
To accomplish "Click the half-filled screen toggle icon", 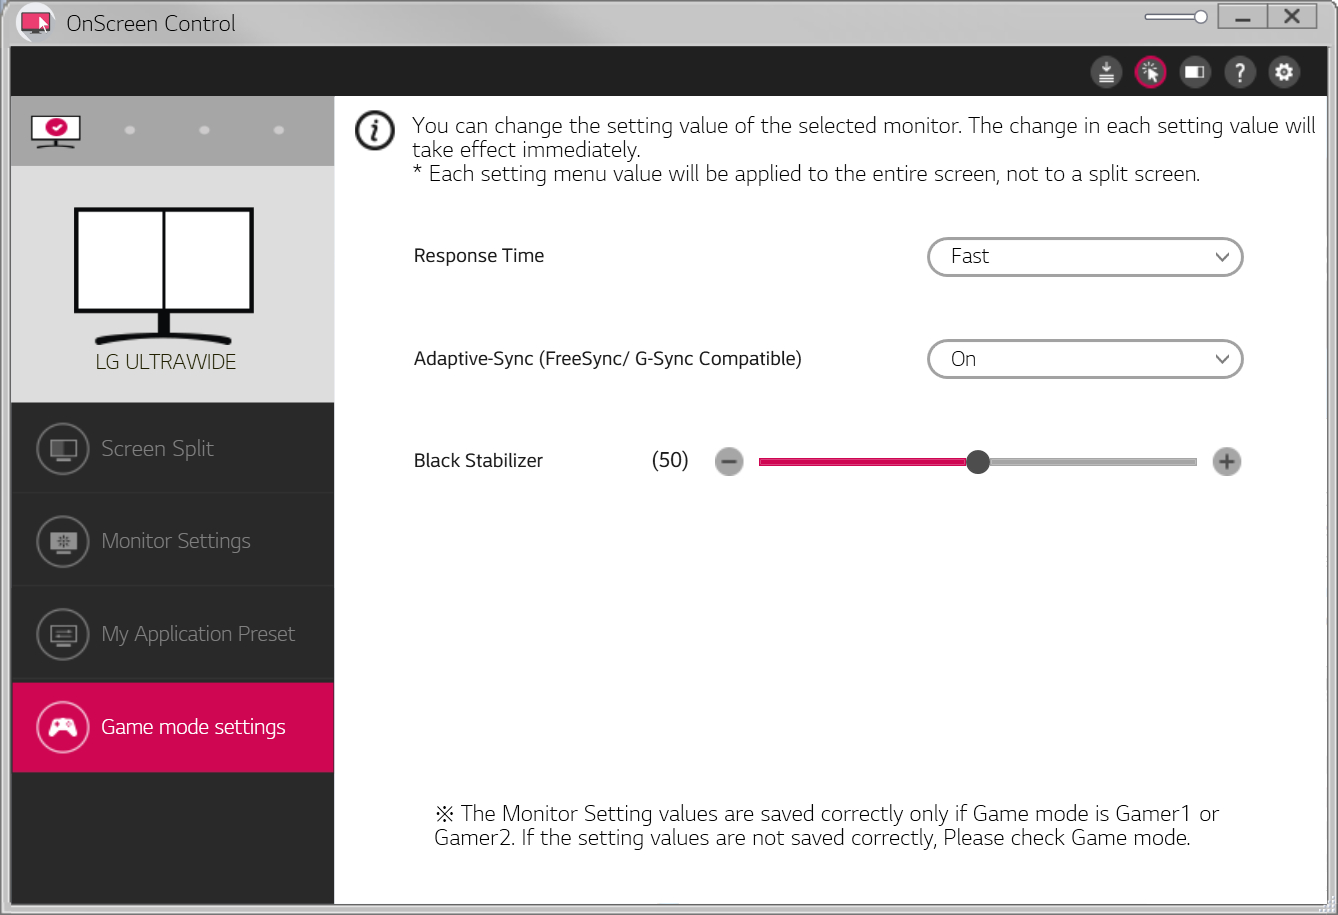I will (x=1194, y=72).
